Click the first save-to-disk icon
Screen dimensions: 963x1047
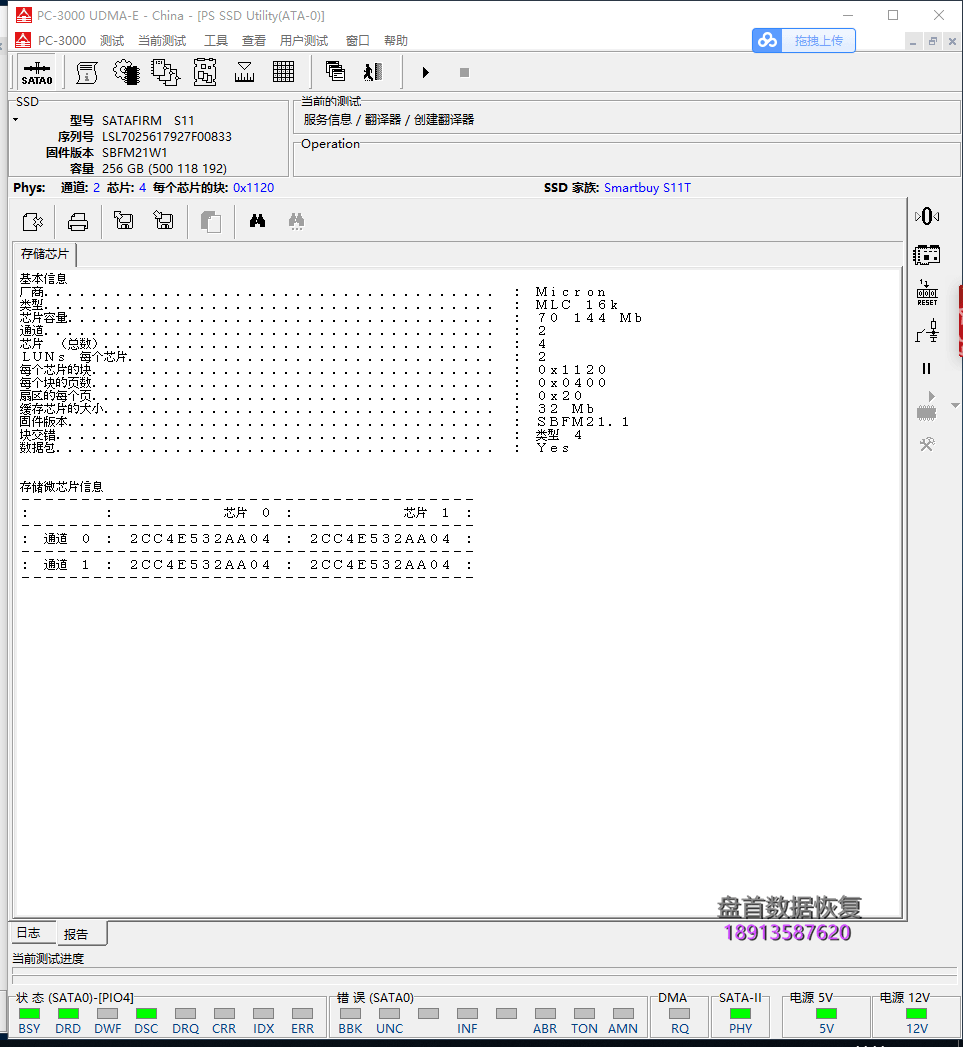(124, 221)
